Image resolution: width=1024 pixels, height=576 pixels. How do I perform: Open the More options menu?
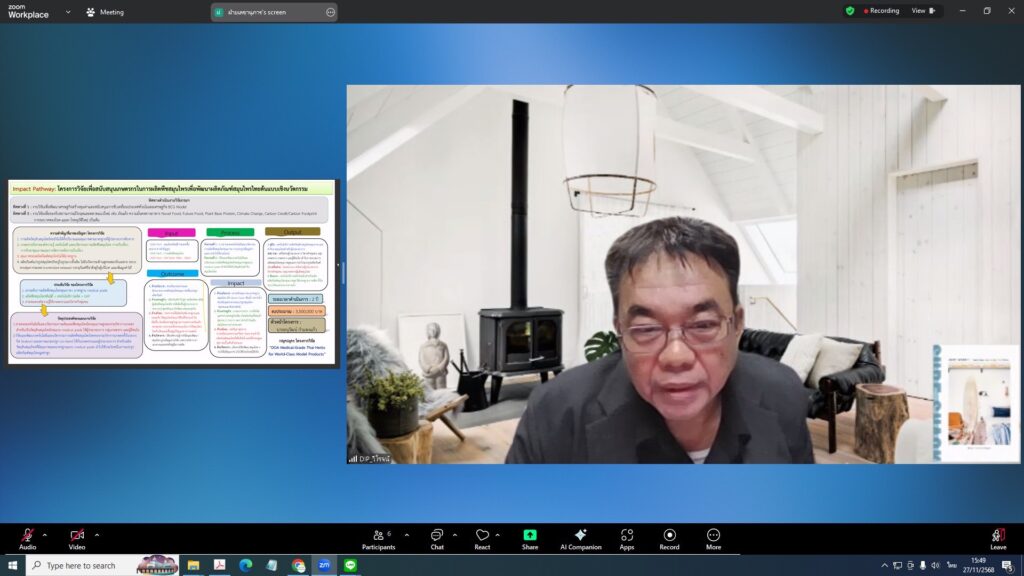tap(713, 539)
